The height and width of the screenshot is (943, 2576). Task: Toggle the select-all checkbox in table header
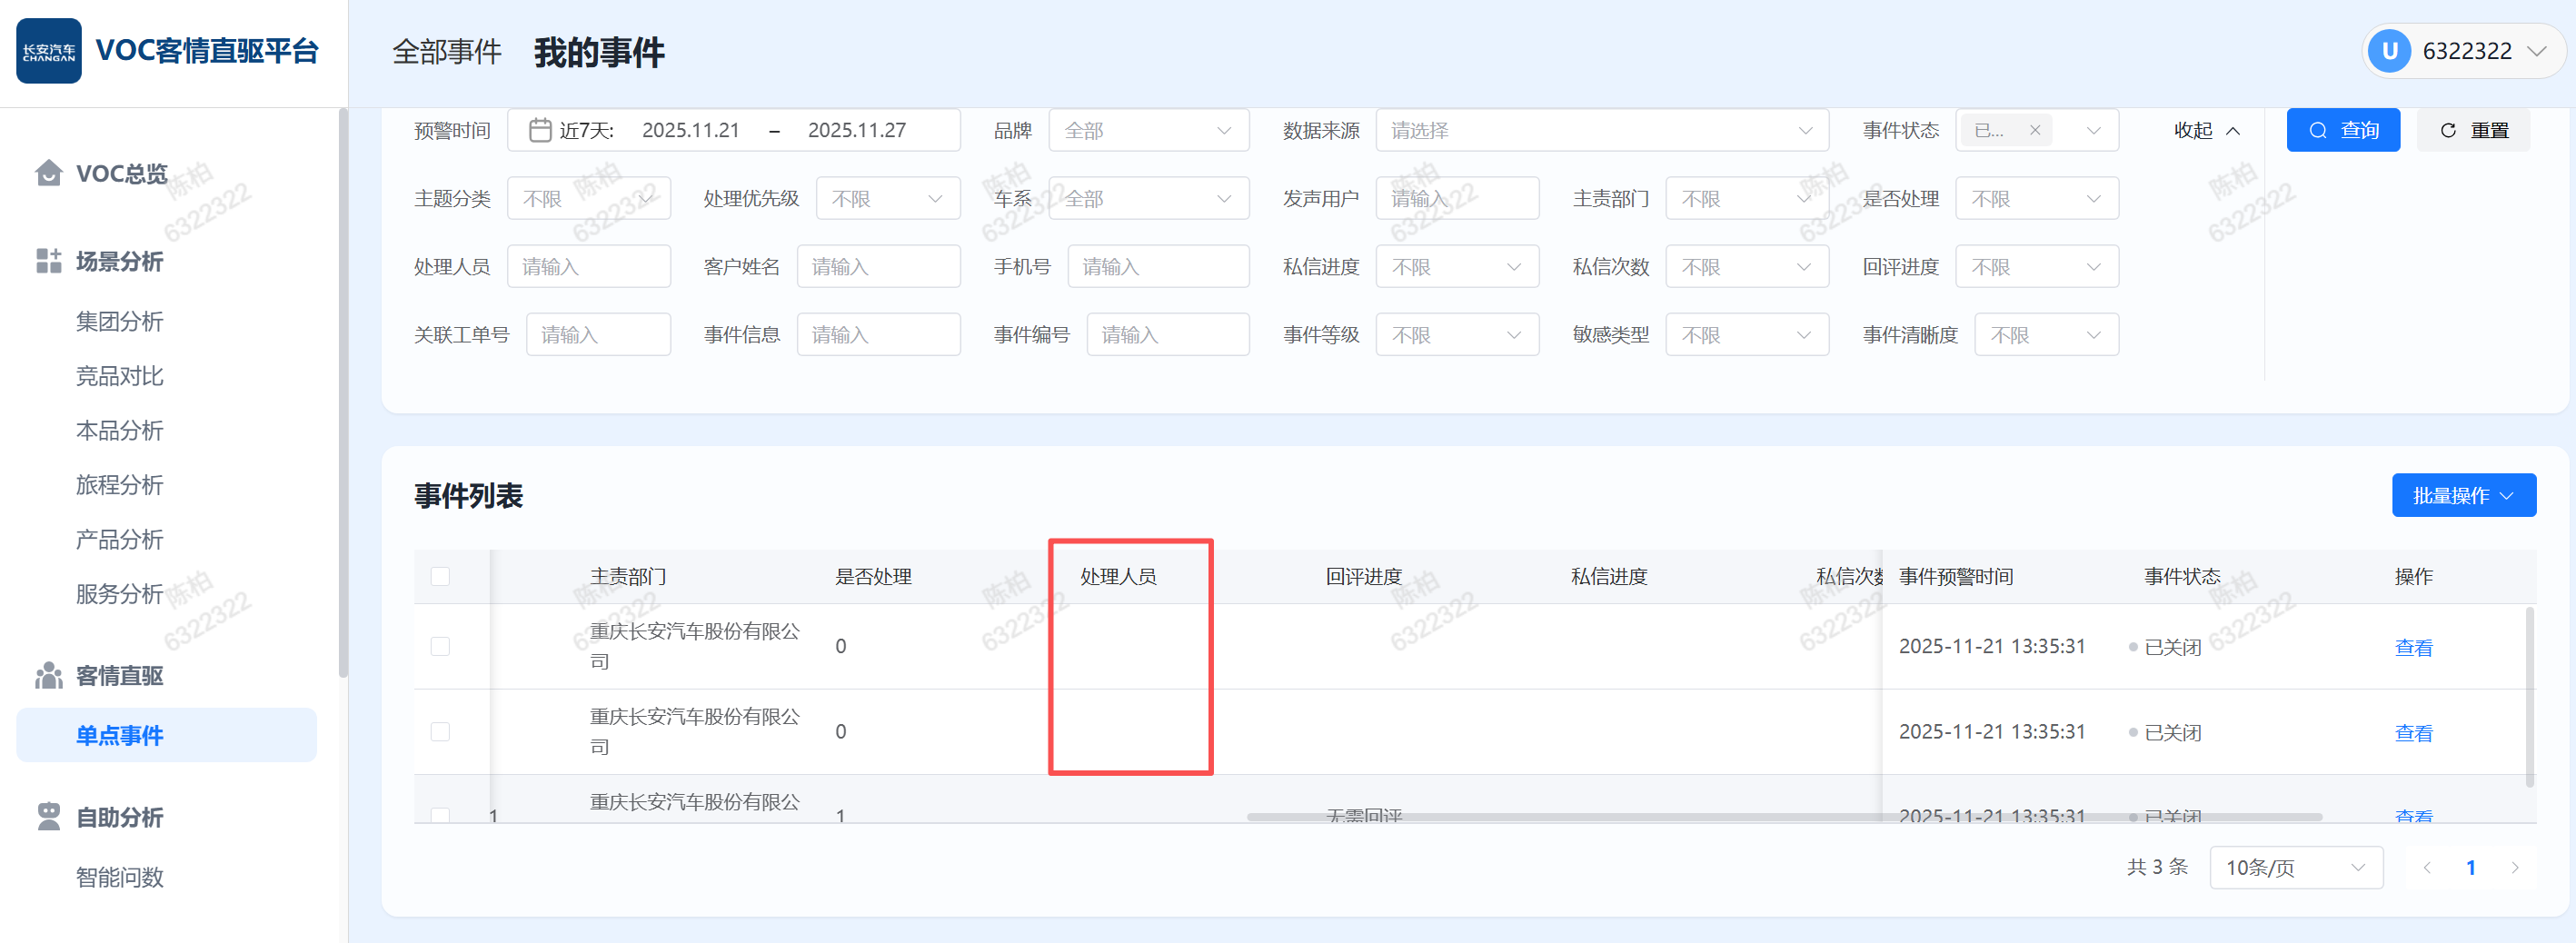point(440,576)
